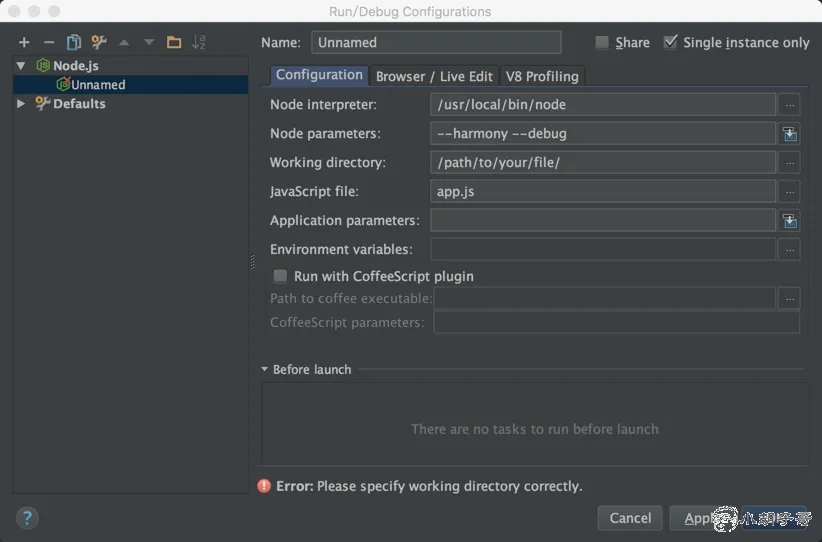Click the JavaScript file input field

point(603,191)
